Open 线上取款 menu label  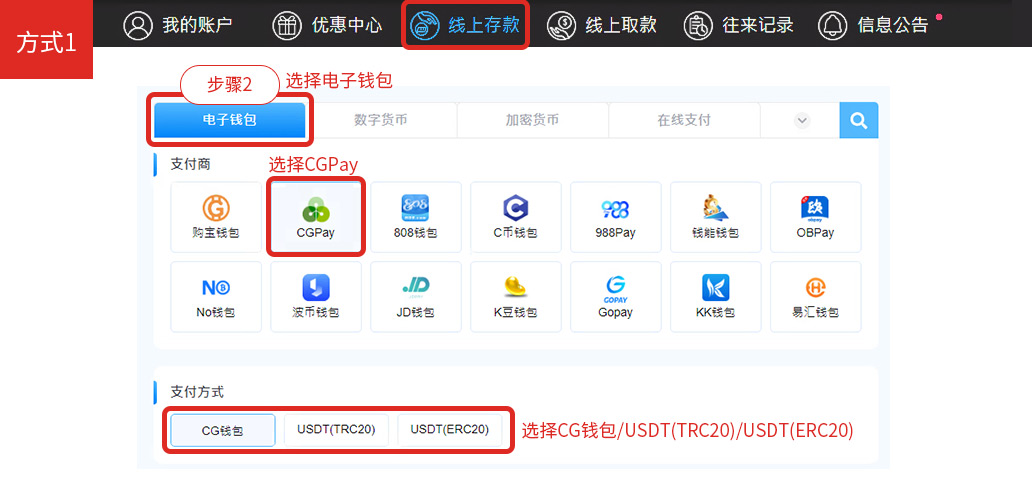[621, 26]
